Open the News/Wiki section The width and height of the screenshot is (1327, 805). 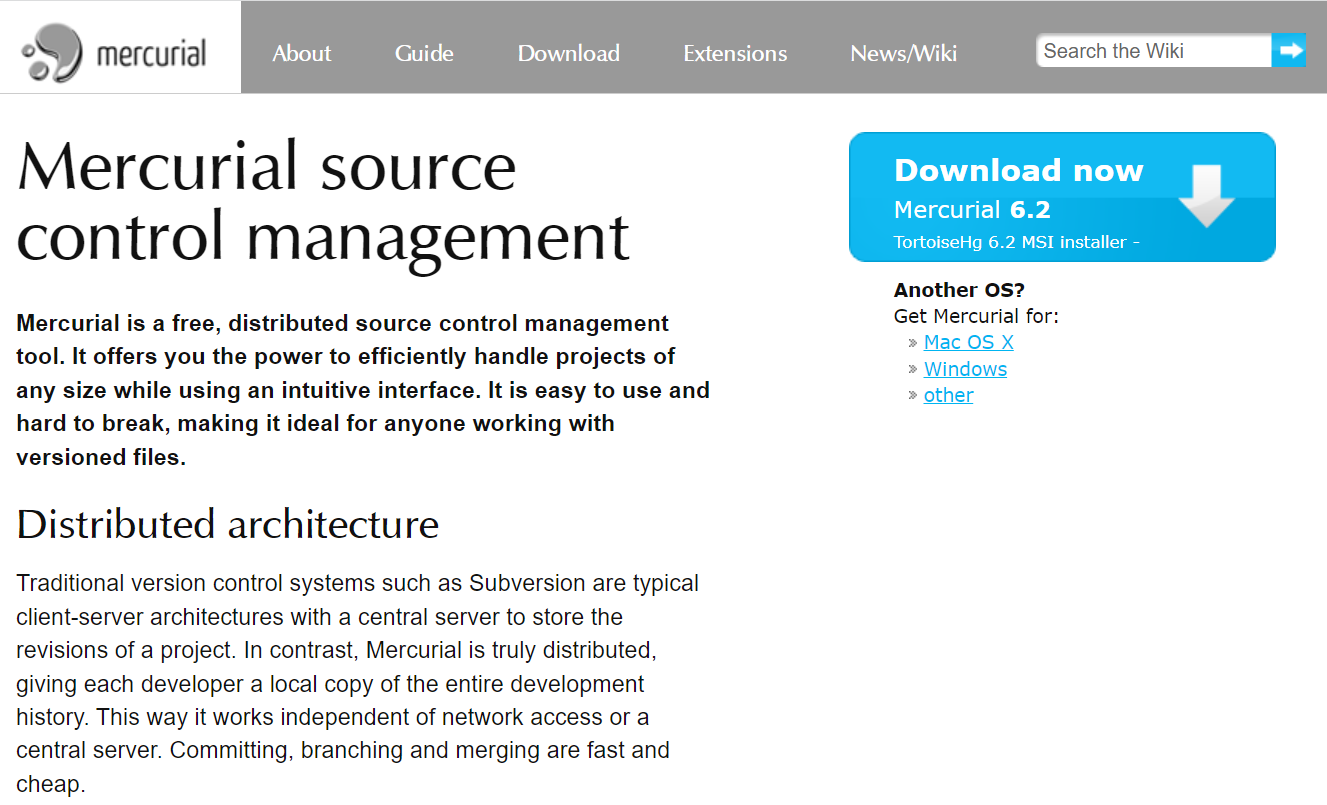903,53
